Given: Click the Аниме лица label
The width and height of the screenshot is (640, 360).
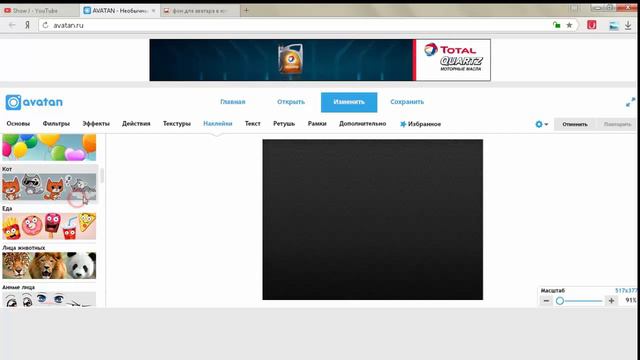Looking at the screenshot, I should pos(18,287).
